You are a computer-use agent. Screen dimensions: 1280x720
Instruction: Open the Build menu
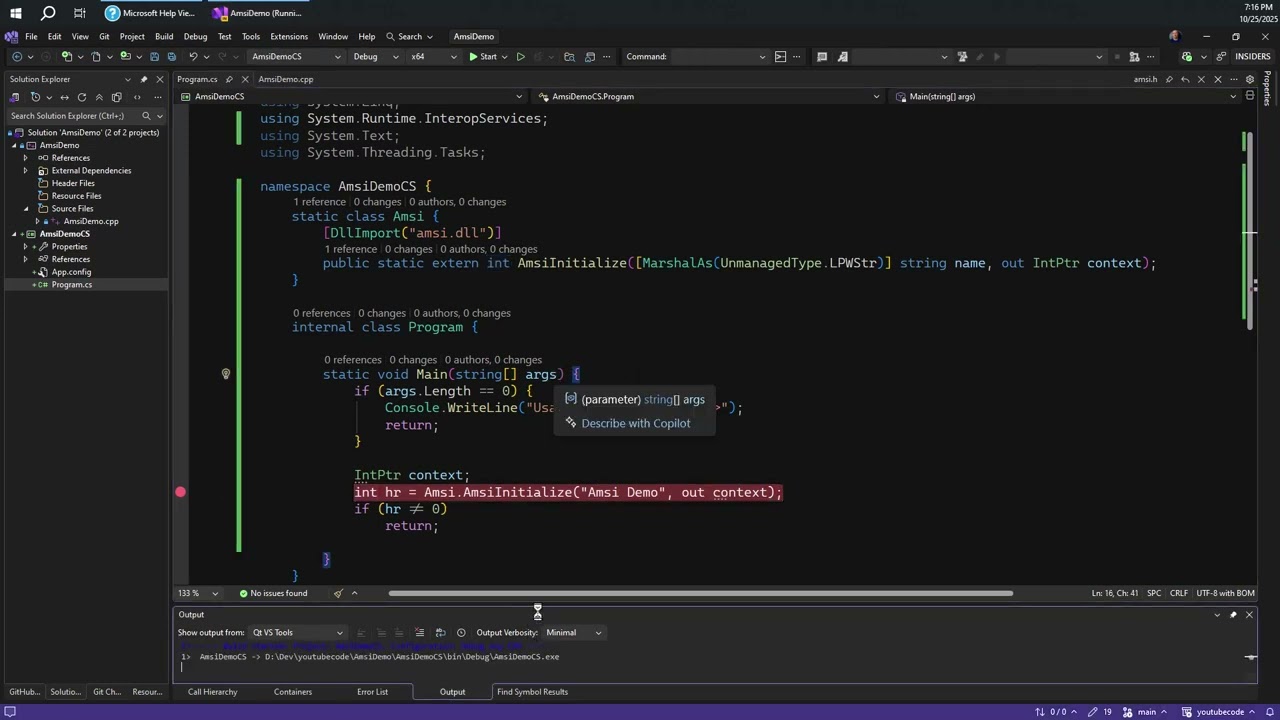coord(164,36)
